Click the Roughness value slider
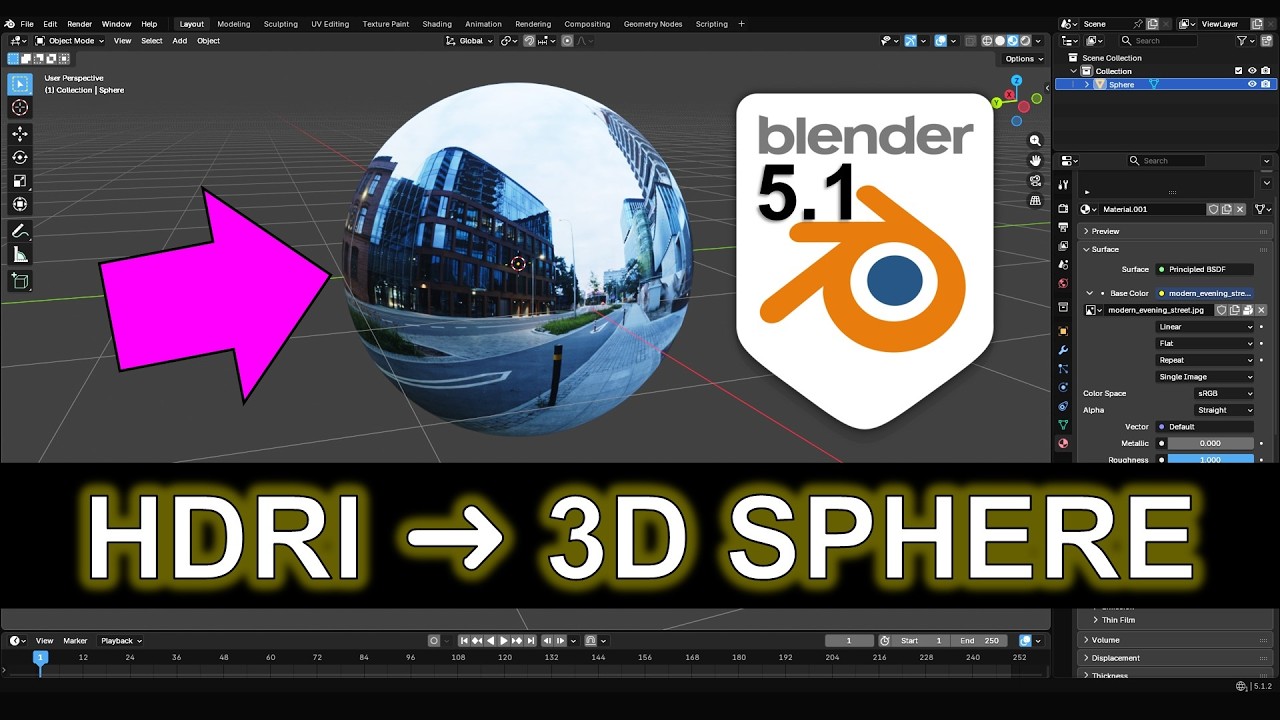This screenshot has width=1280, height=720. 1211,459
